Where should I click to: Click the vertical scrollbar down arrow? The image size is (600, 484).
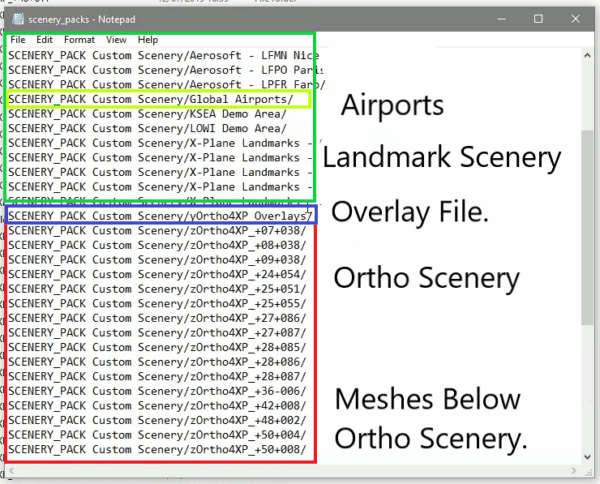587,457
